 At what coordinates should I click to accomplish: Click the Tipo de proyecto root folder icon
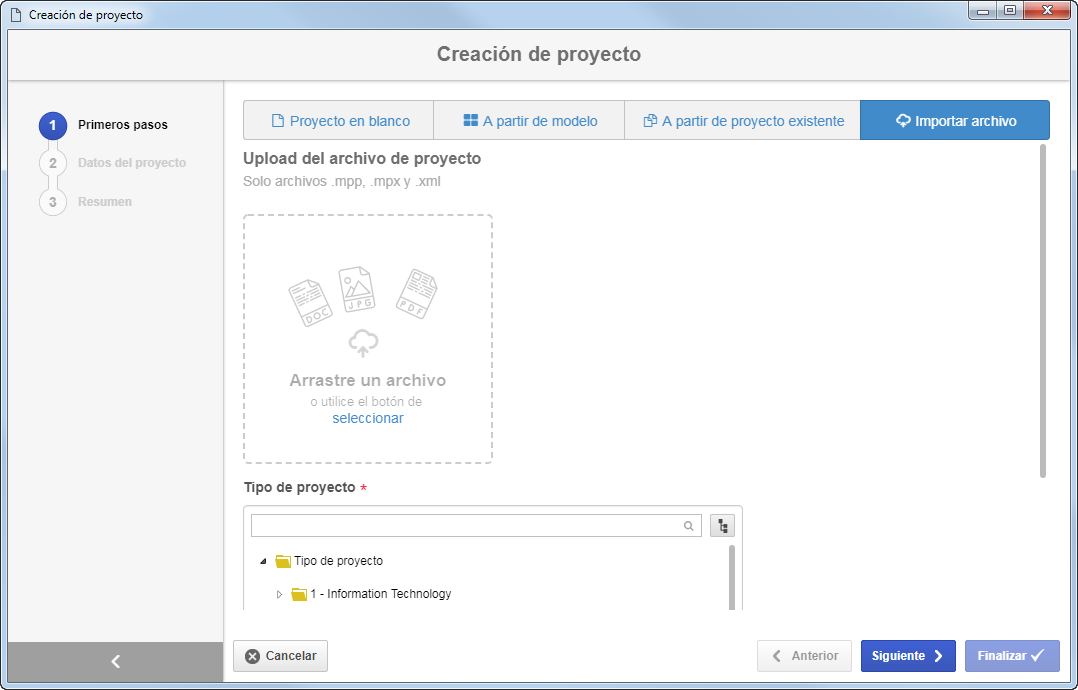coord(283,561)
